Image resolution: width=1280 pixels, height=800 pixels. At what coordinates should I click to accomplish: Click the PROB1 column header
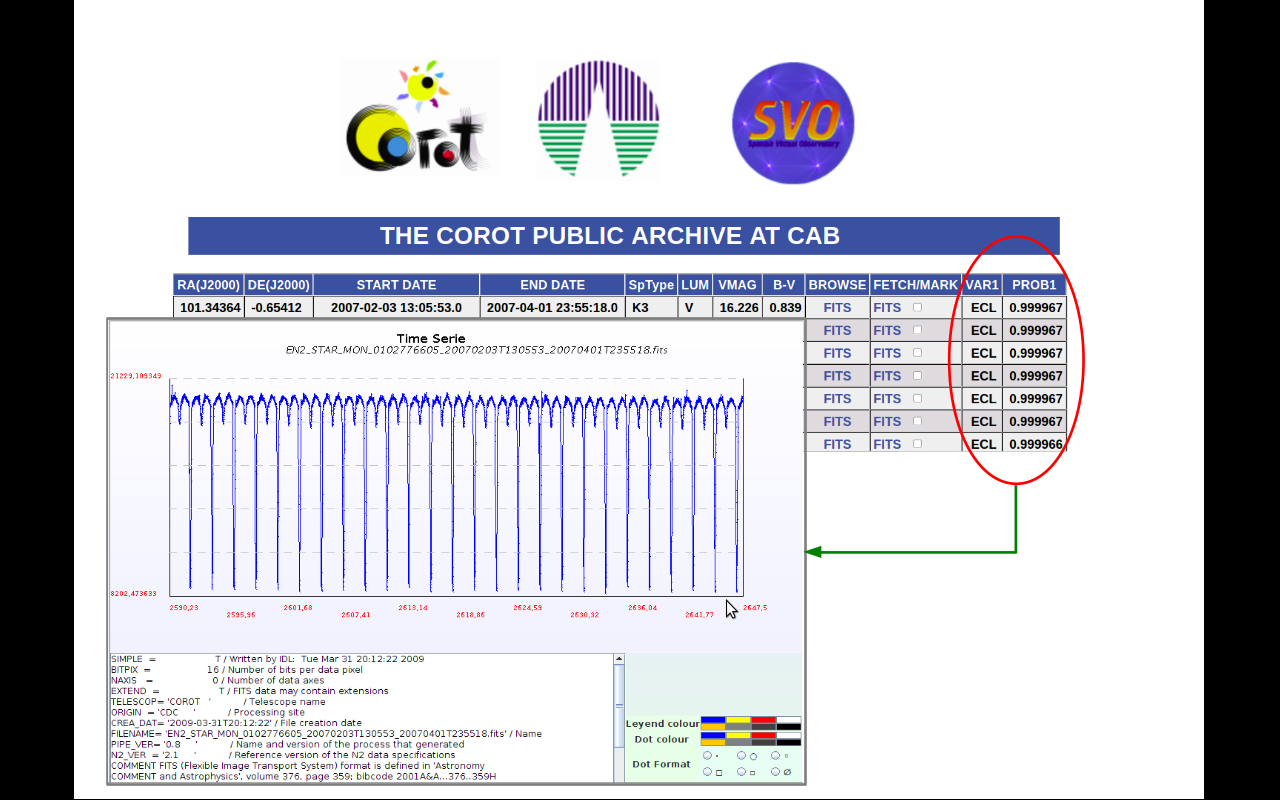pyautogui.click(x=1033, y=285)
